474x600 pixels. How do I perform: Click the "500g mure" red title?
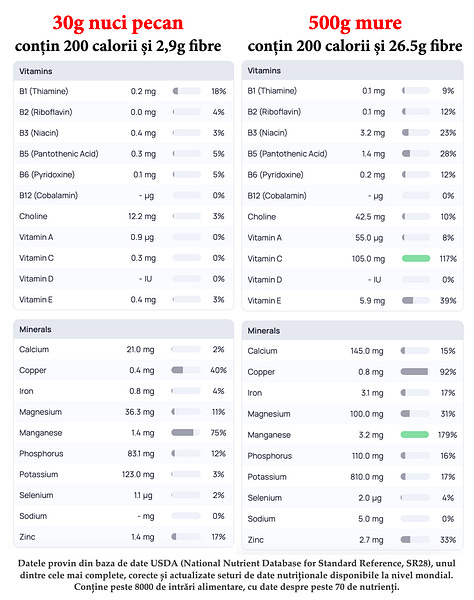355,23
